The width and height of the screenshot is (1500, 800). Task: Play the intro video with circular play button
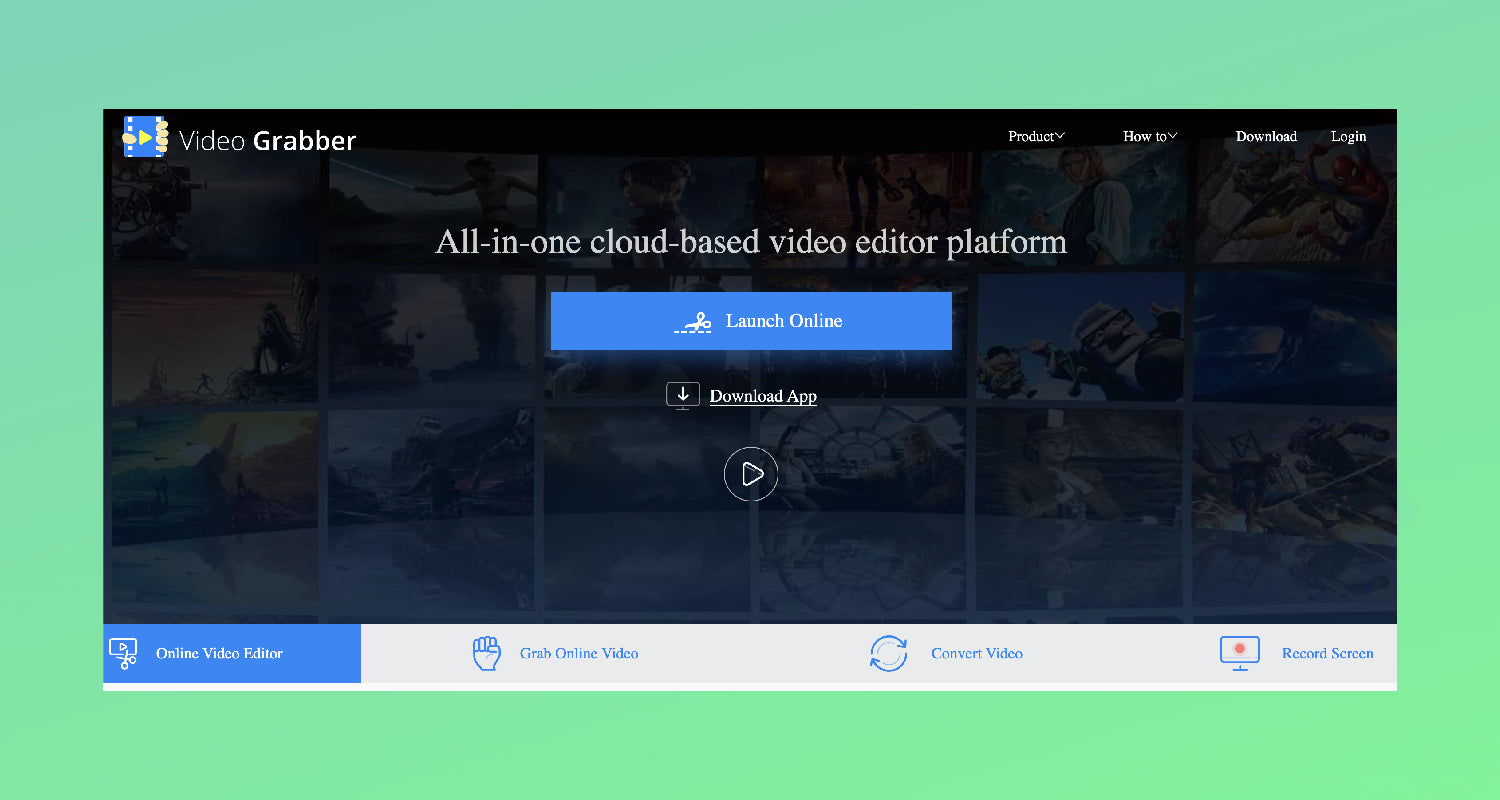coord(751,474)
